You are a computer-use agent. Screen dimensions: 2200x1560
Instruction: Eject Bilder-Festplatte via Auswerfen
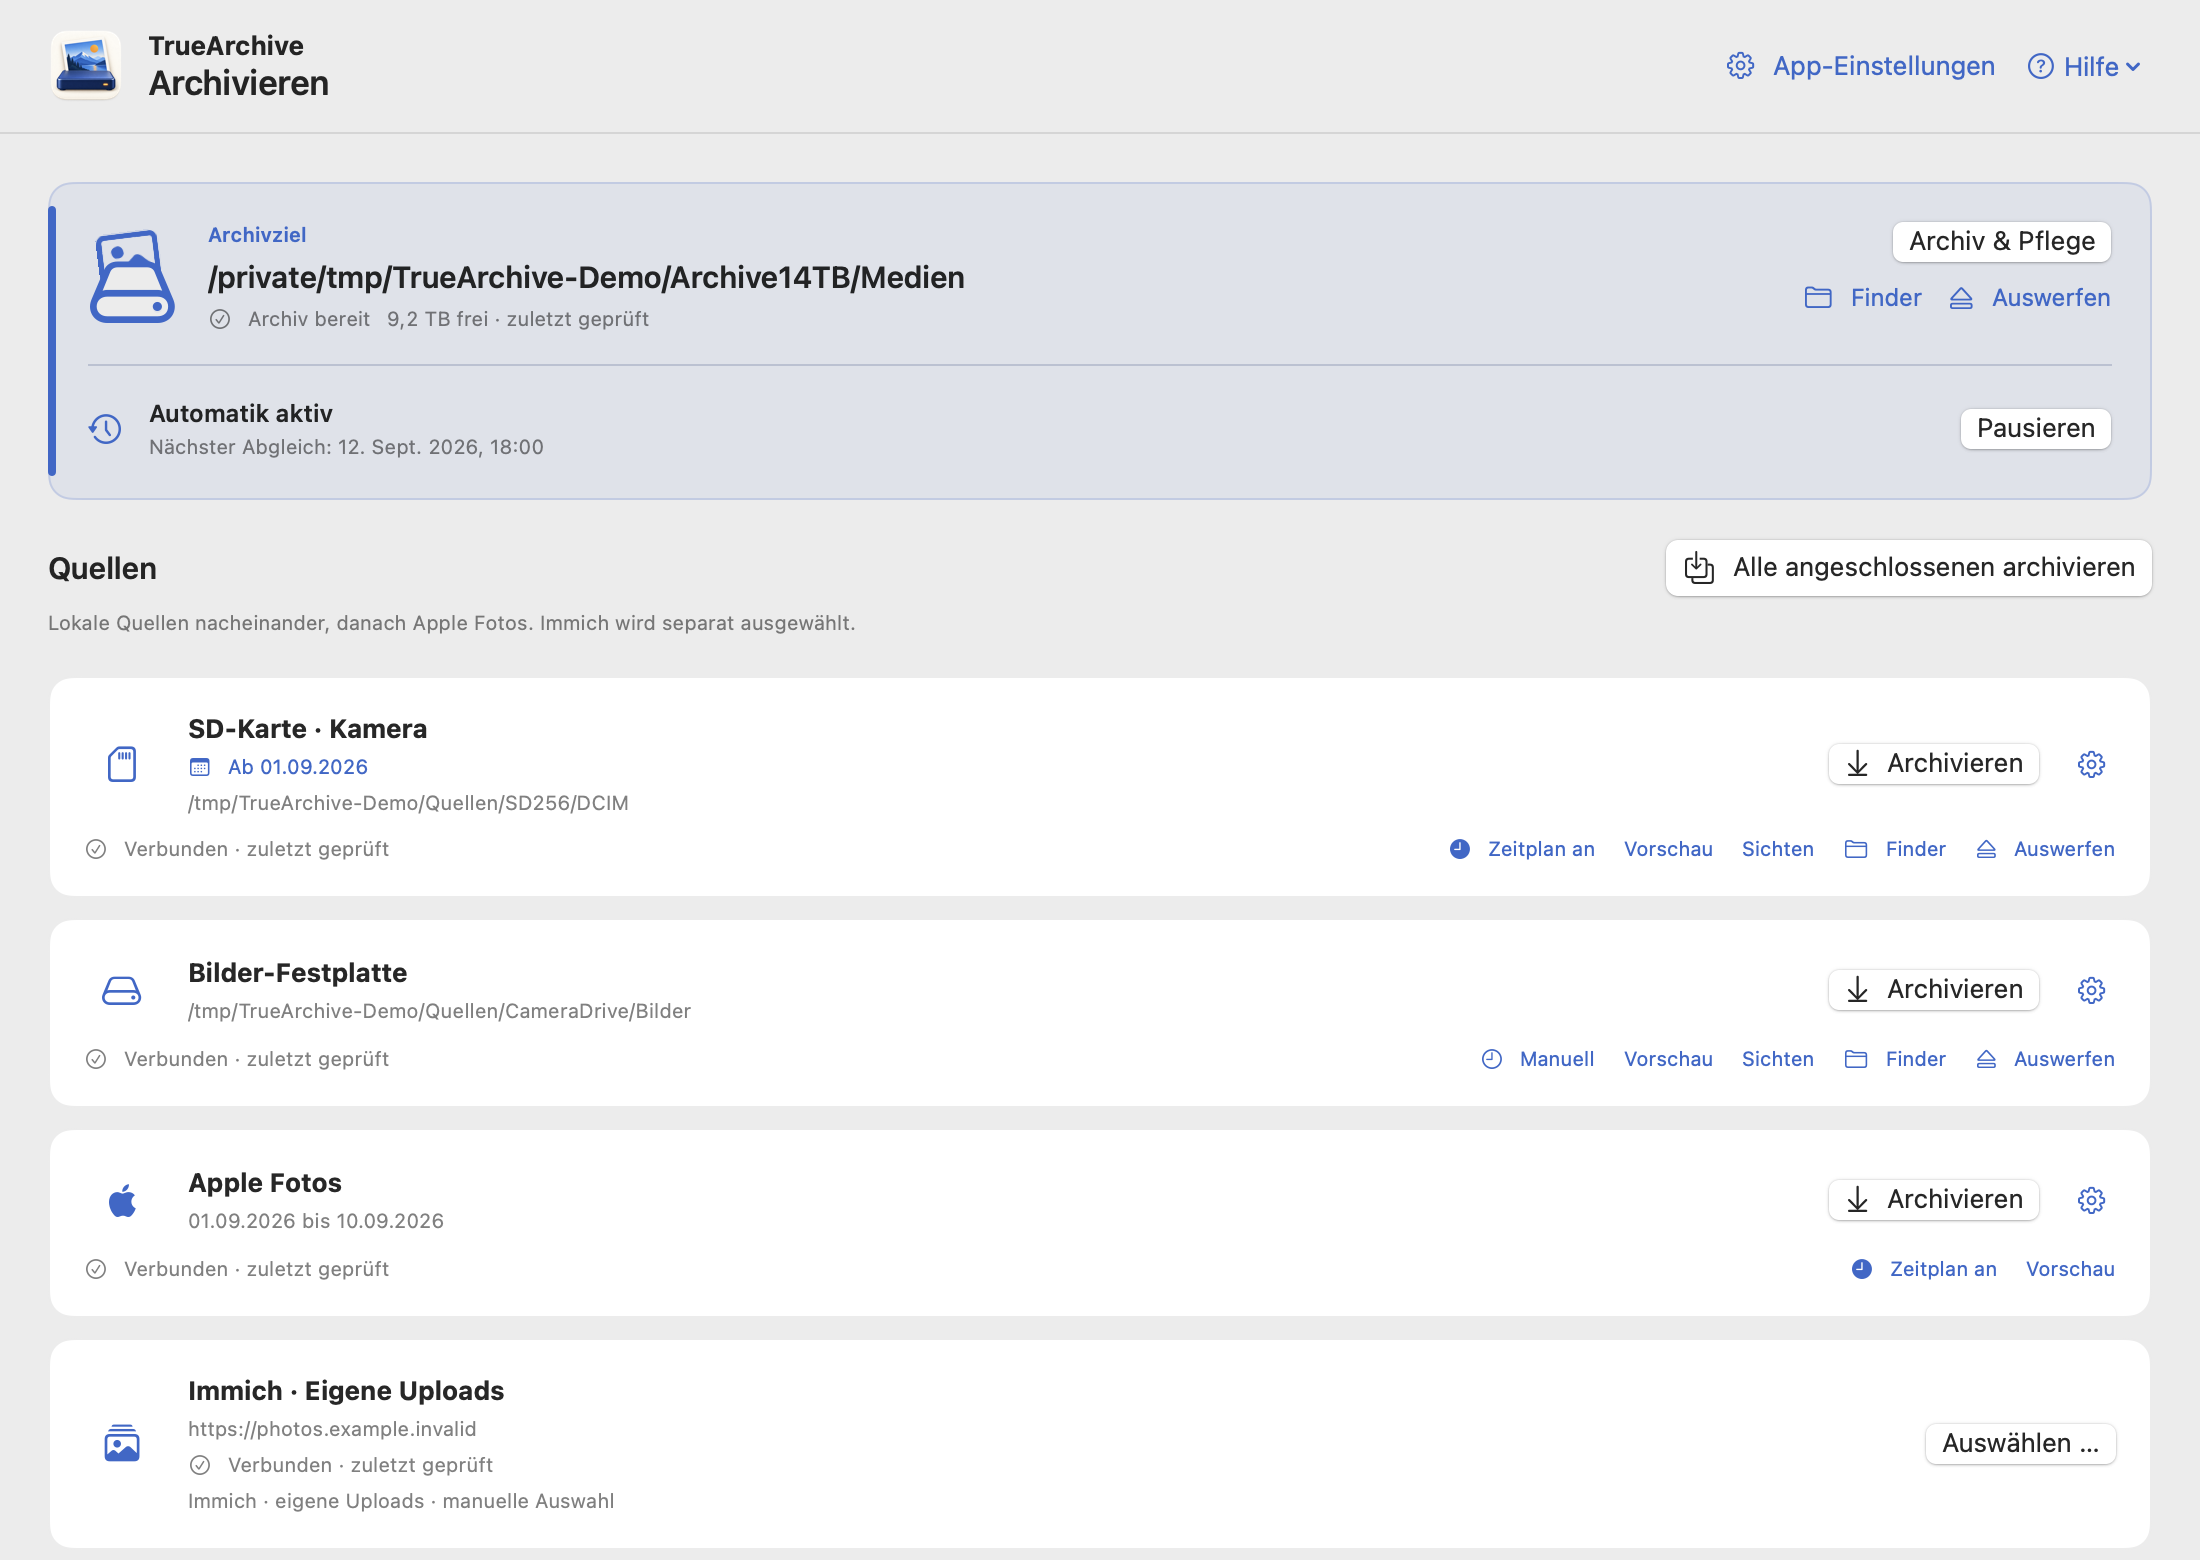2045,1059
